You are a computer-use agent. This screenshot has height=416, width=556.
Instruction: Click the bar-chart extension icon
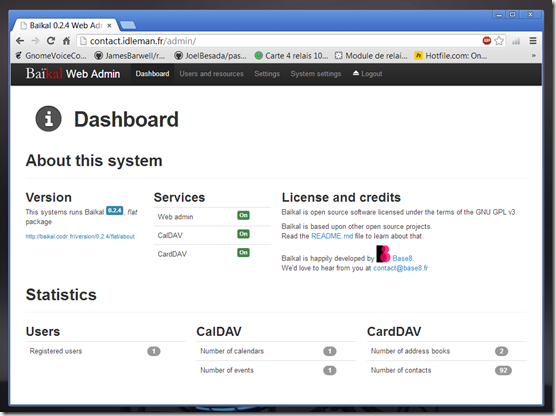tap(516, 41)
